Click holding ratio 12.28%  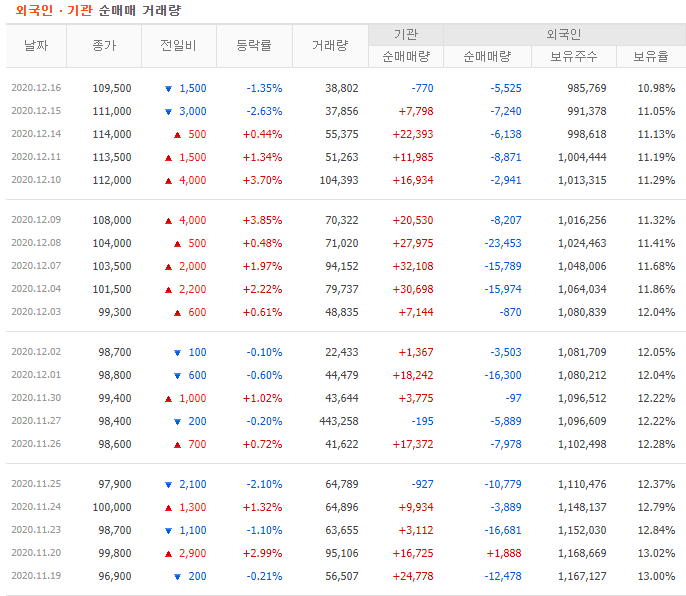click(656, 444)
